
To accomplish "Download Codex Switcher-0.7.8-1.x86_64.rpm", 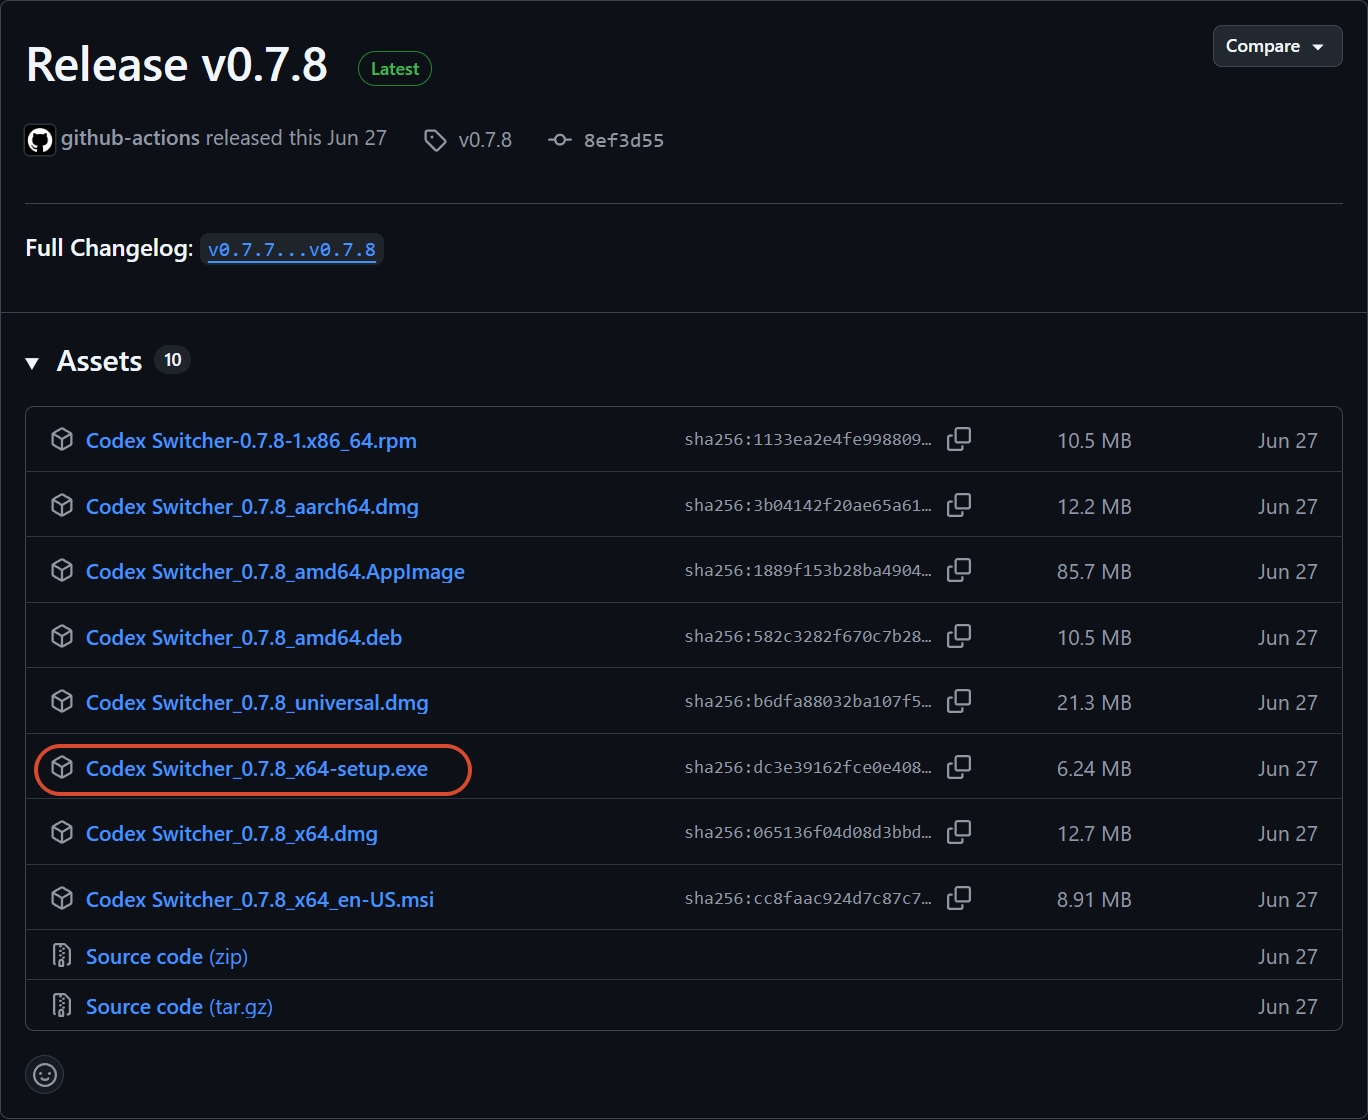I will [251, 441].
